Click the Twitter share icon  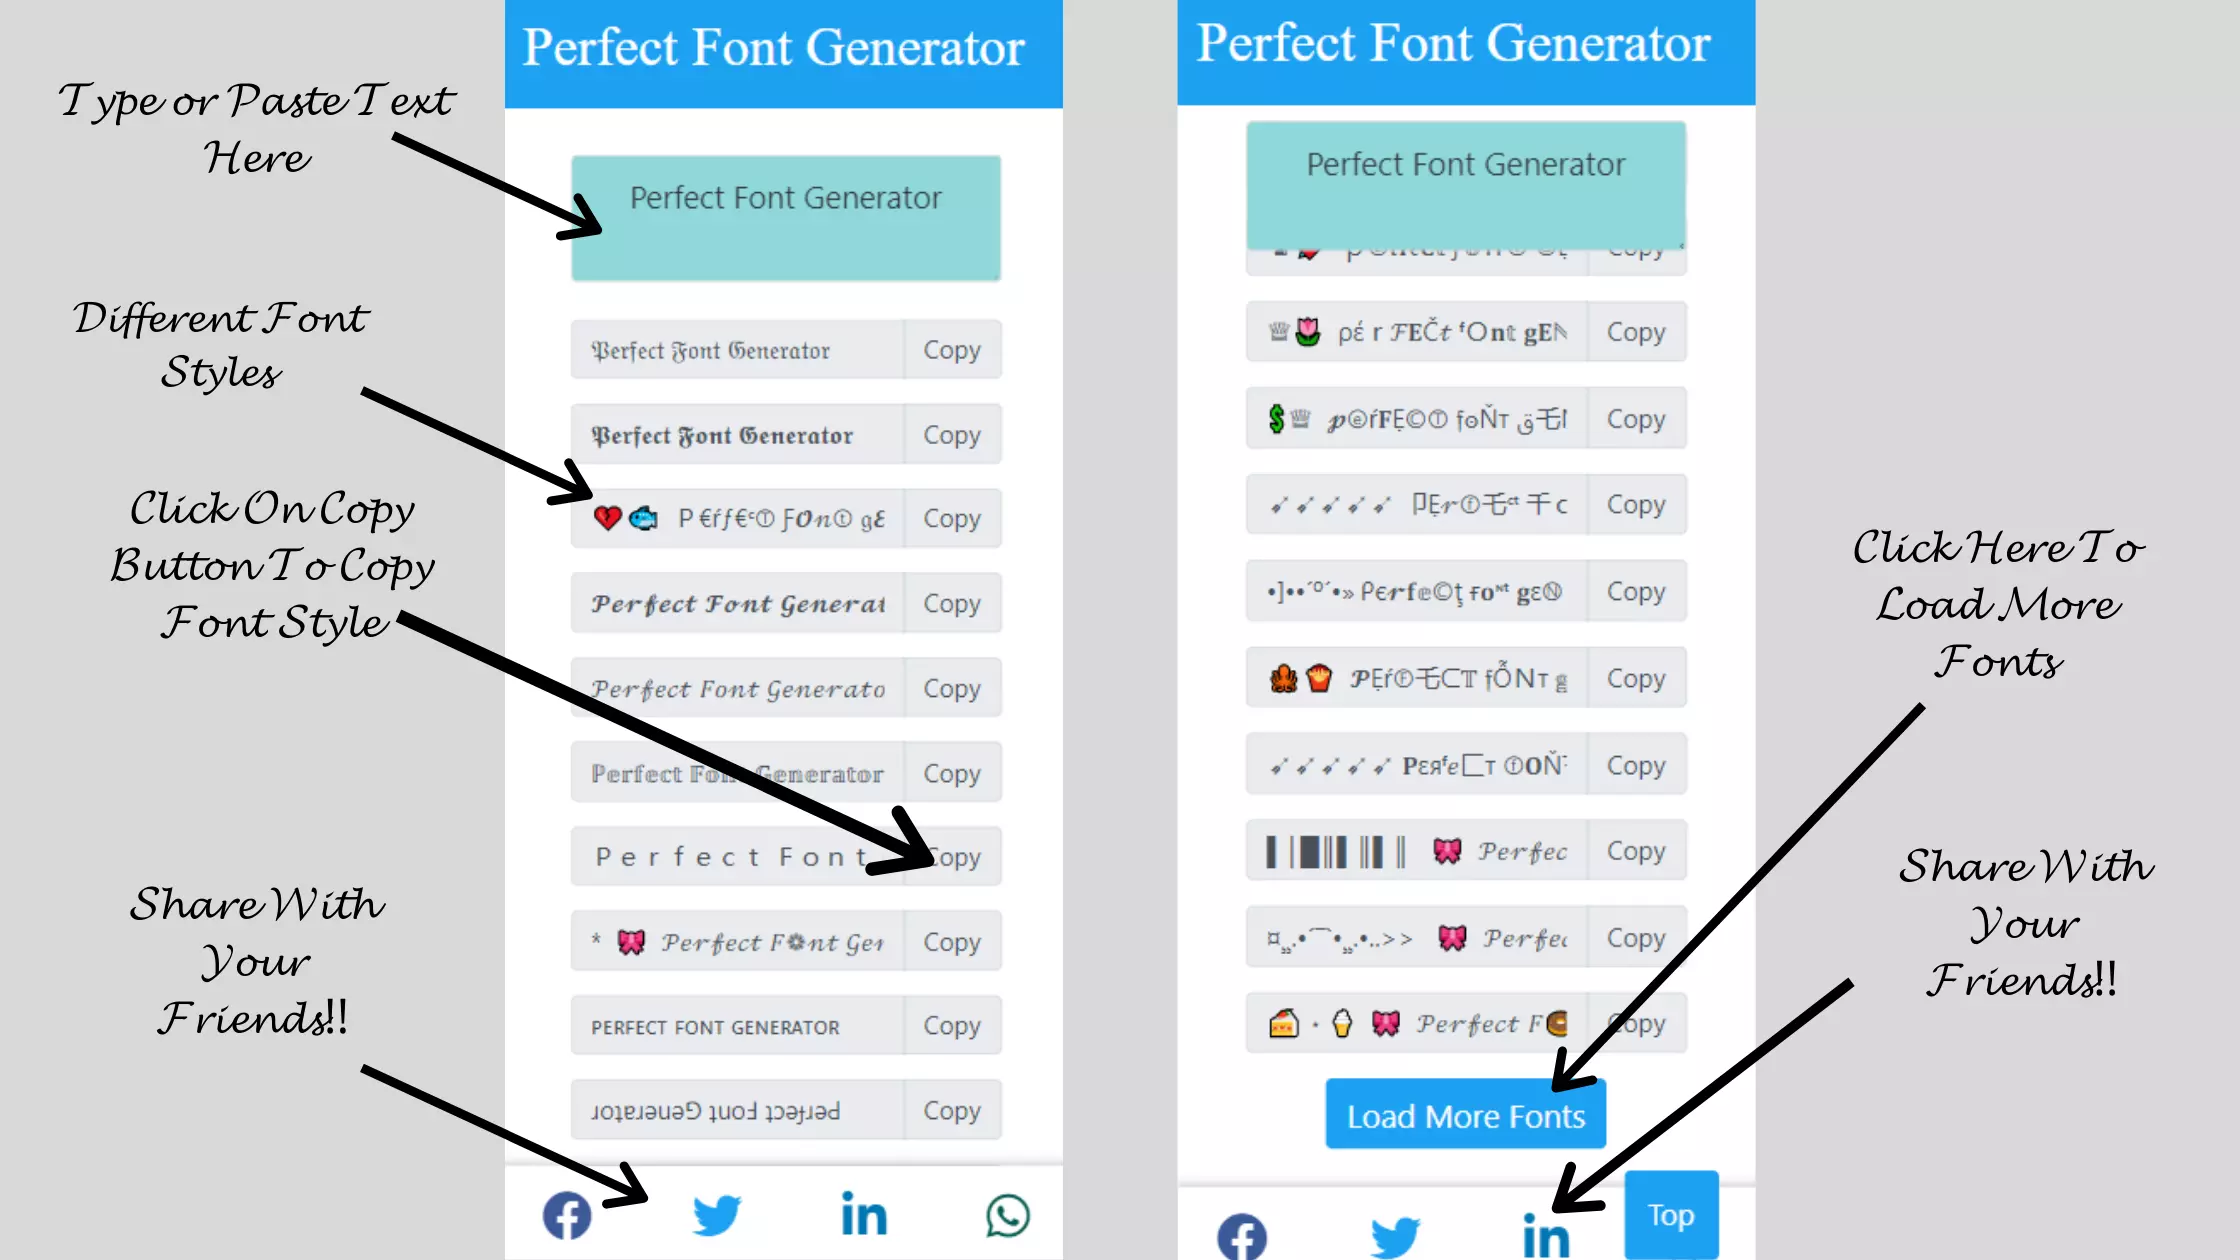[x=715, y=1214]
